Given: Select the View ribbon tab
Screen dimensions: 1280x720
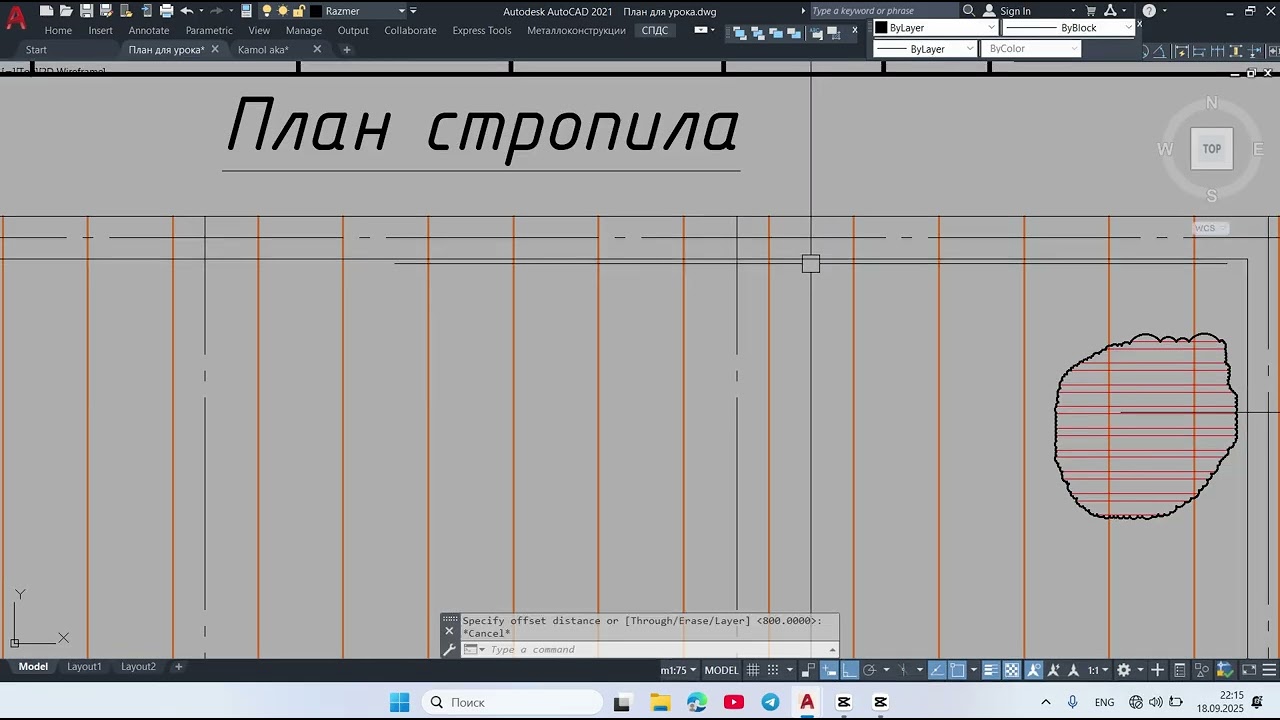Looking at the screenshot, I should (x=259, y=30).
